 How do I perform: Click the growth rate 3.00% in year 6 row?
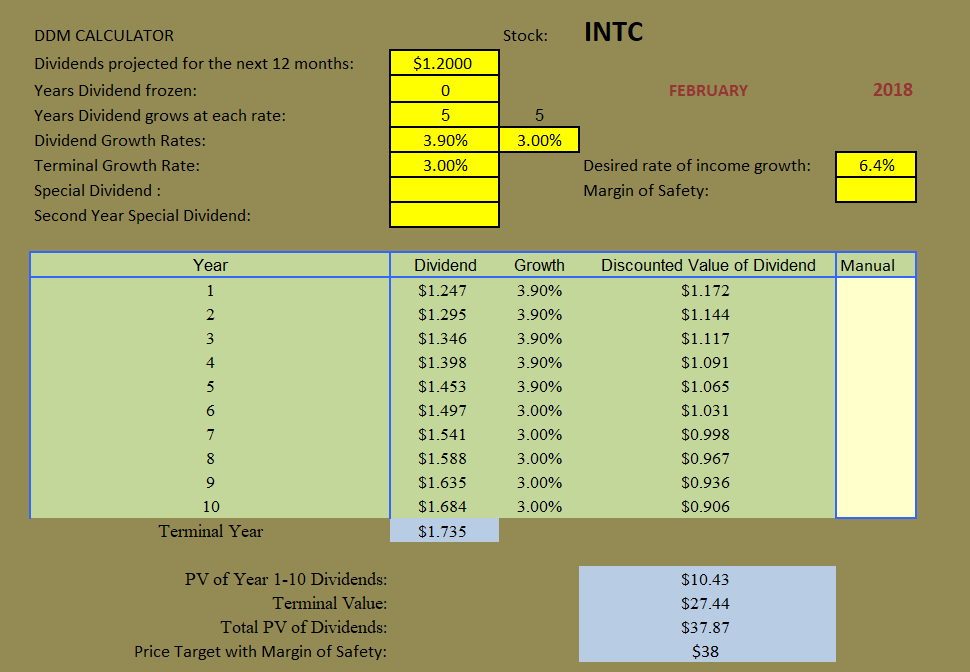click(x=539, y=410)
